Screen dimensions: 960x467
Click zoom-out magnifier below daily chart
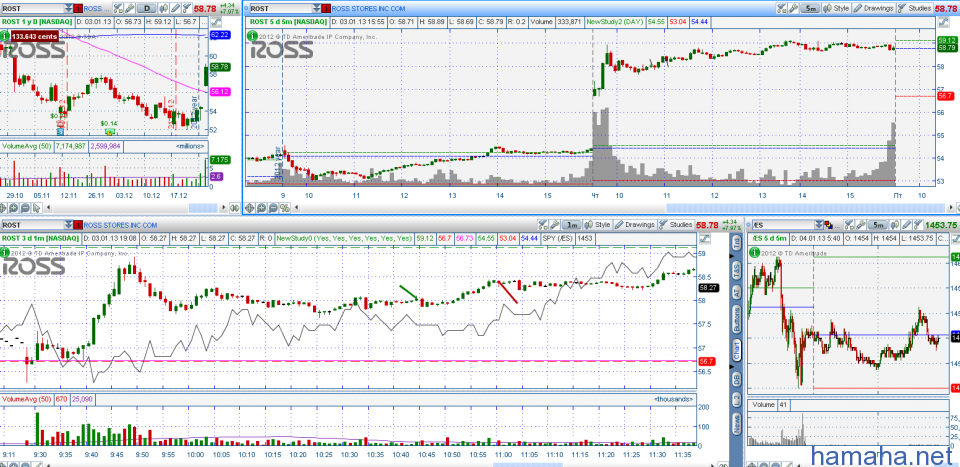pos(25,208)
